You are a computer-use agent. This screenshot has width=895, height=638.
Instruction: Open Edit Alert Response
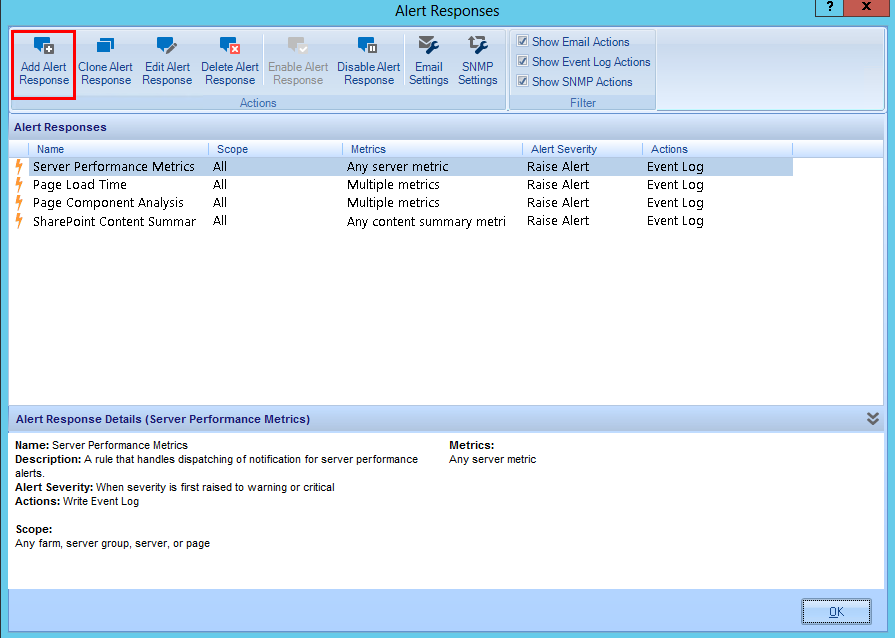click(x=166, y=58)
